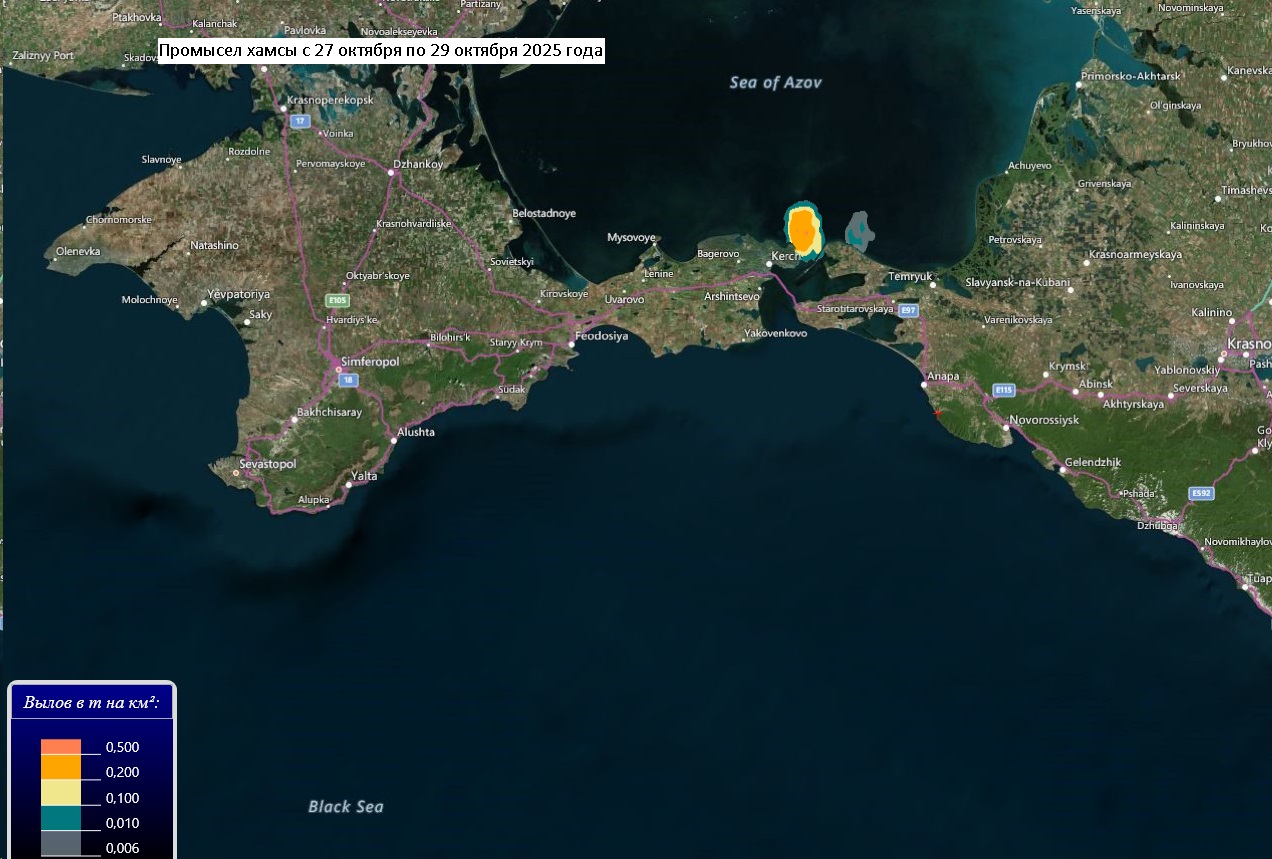Click the Novorossiysk city label
Viewport: 1272px width, 859px height.
pyautogui.click(x=1045, y=420)
